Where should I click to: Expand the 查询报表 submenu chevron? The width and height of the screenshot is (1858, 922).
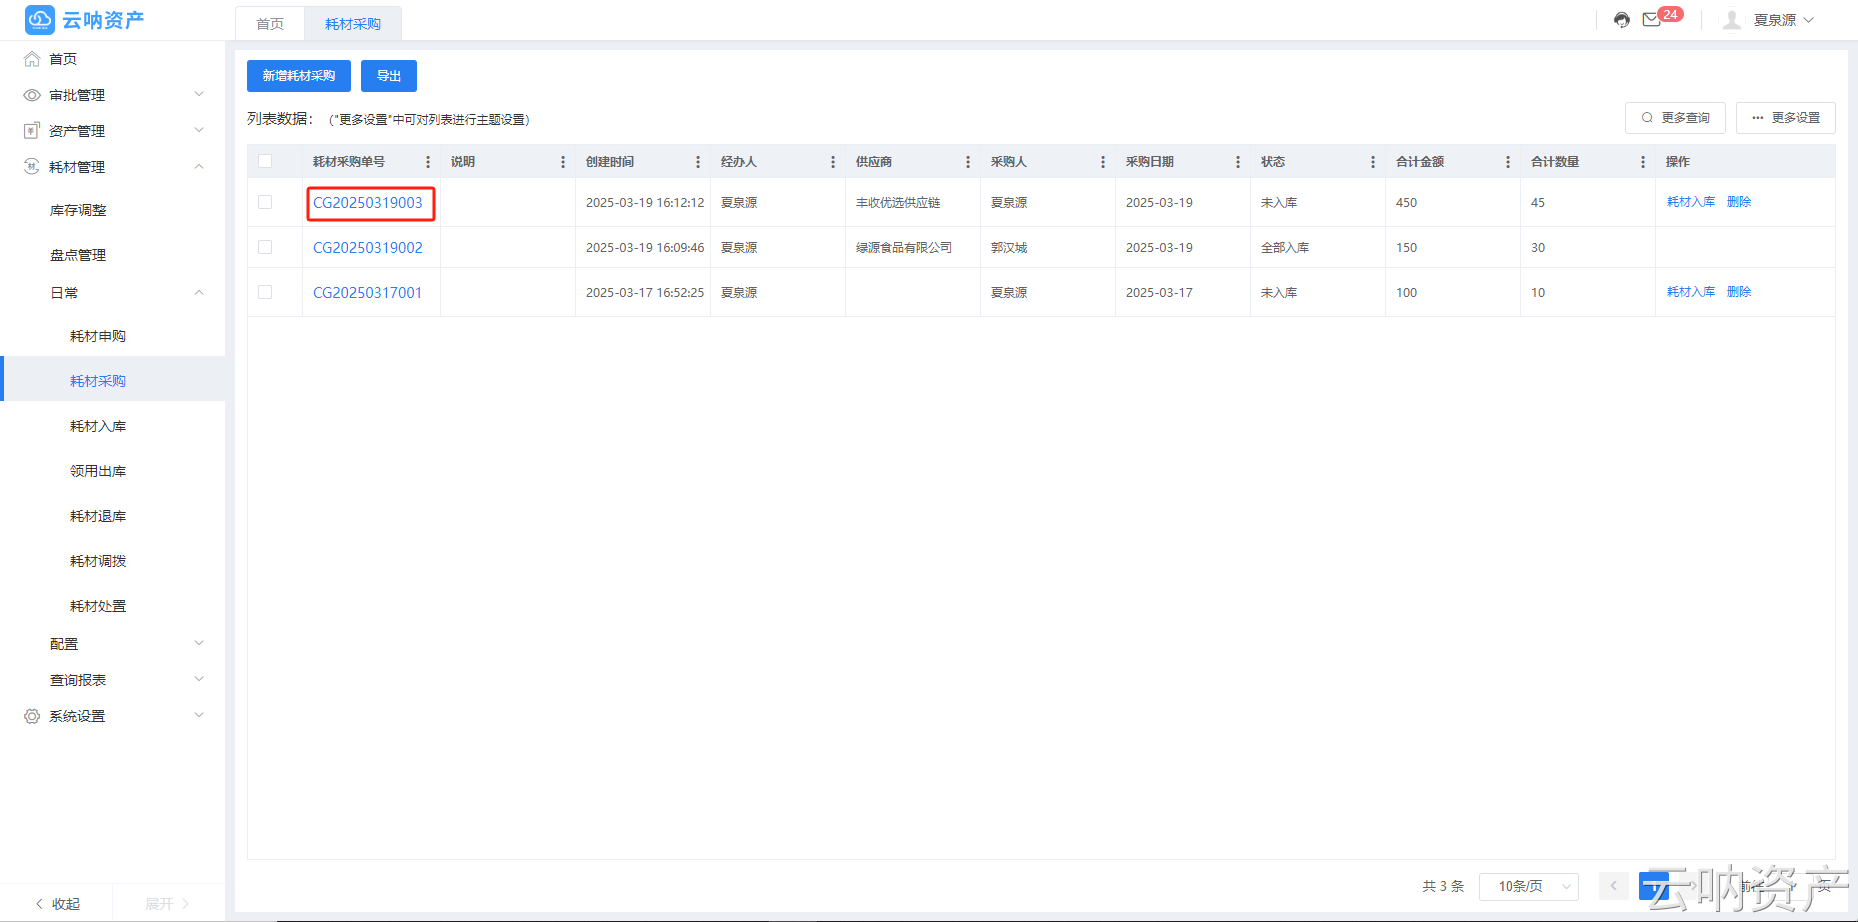(199, 679)
